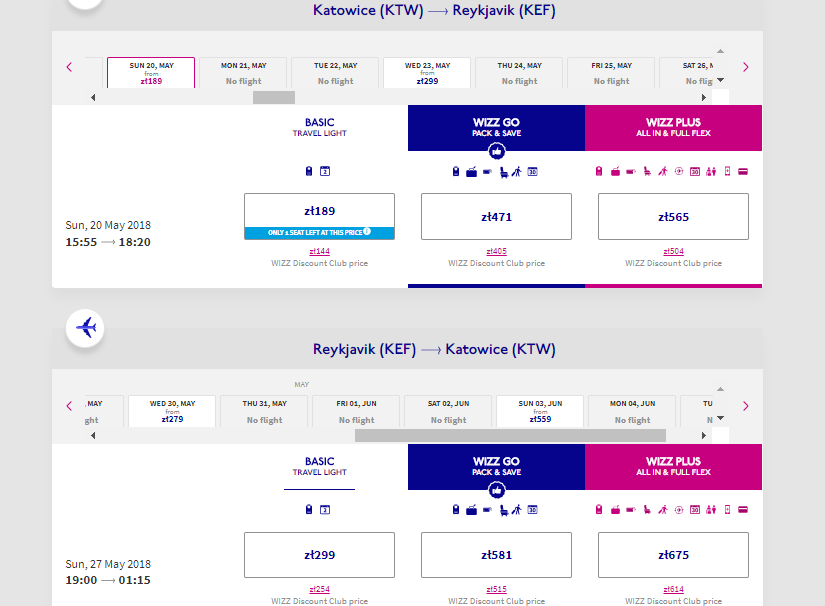Pick the return WIZZ PLUS fare zł675
This screenshot has height=606, width=825.
tap(673, 555)
